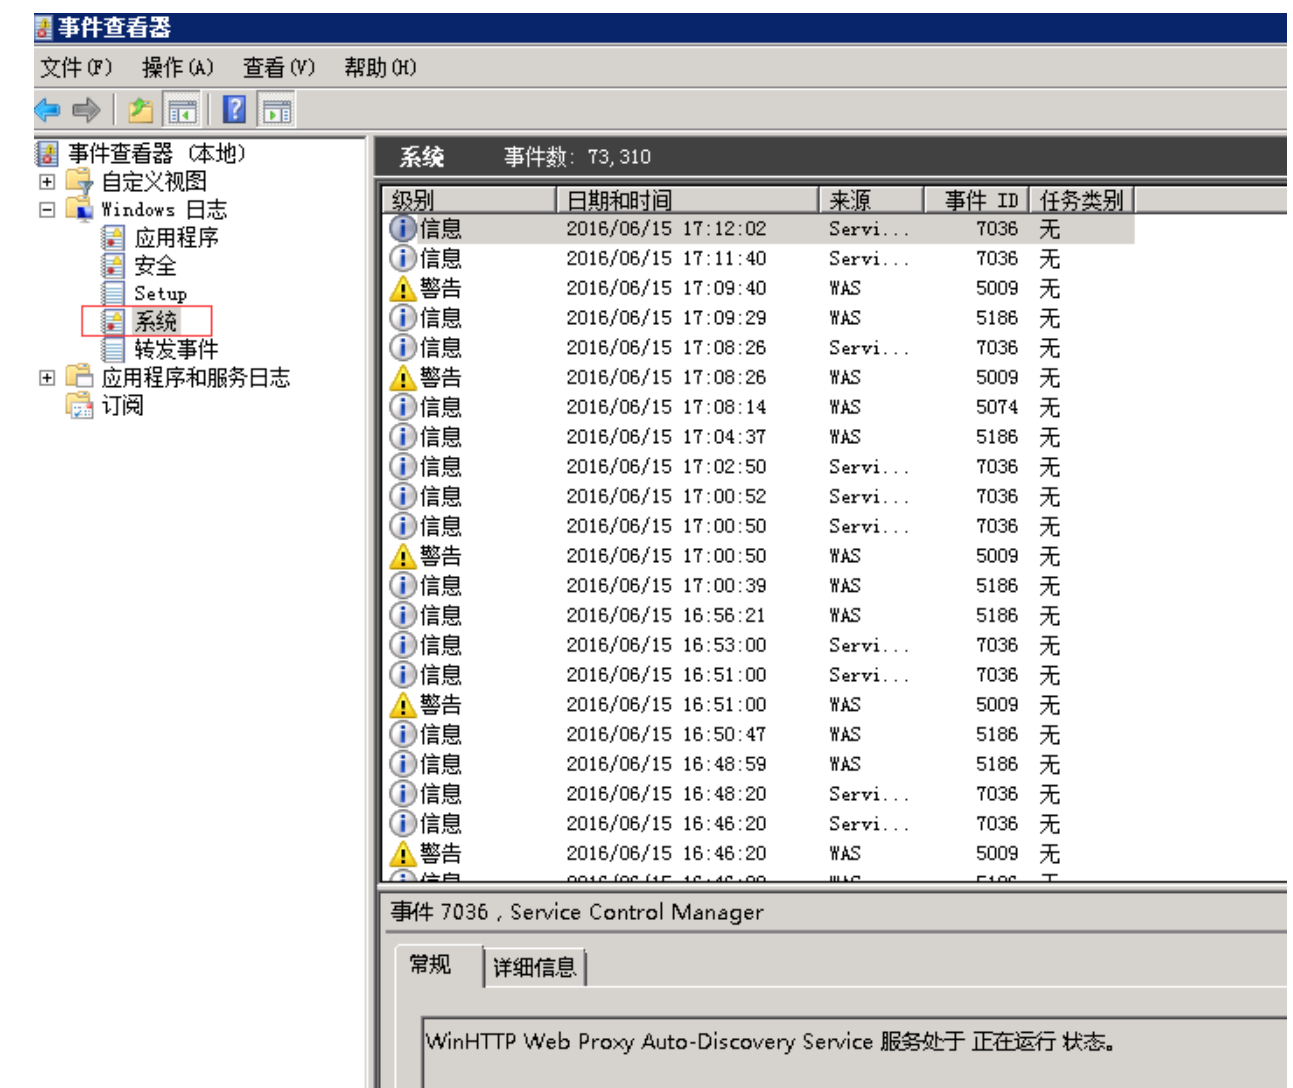Open the 操作(A) menu
1293x1088 pixels.
click(x=177, y=68)
